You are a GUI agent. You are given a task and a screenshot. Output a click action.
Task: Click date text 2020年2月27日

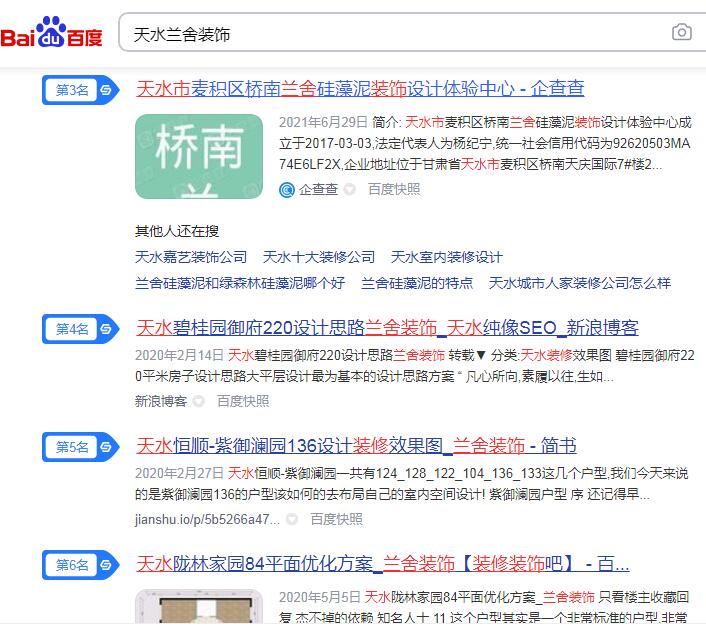(x=179, y=473)
